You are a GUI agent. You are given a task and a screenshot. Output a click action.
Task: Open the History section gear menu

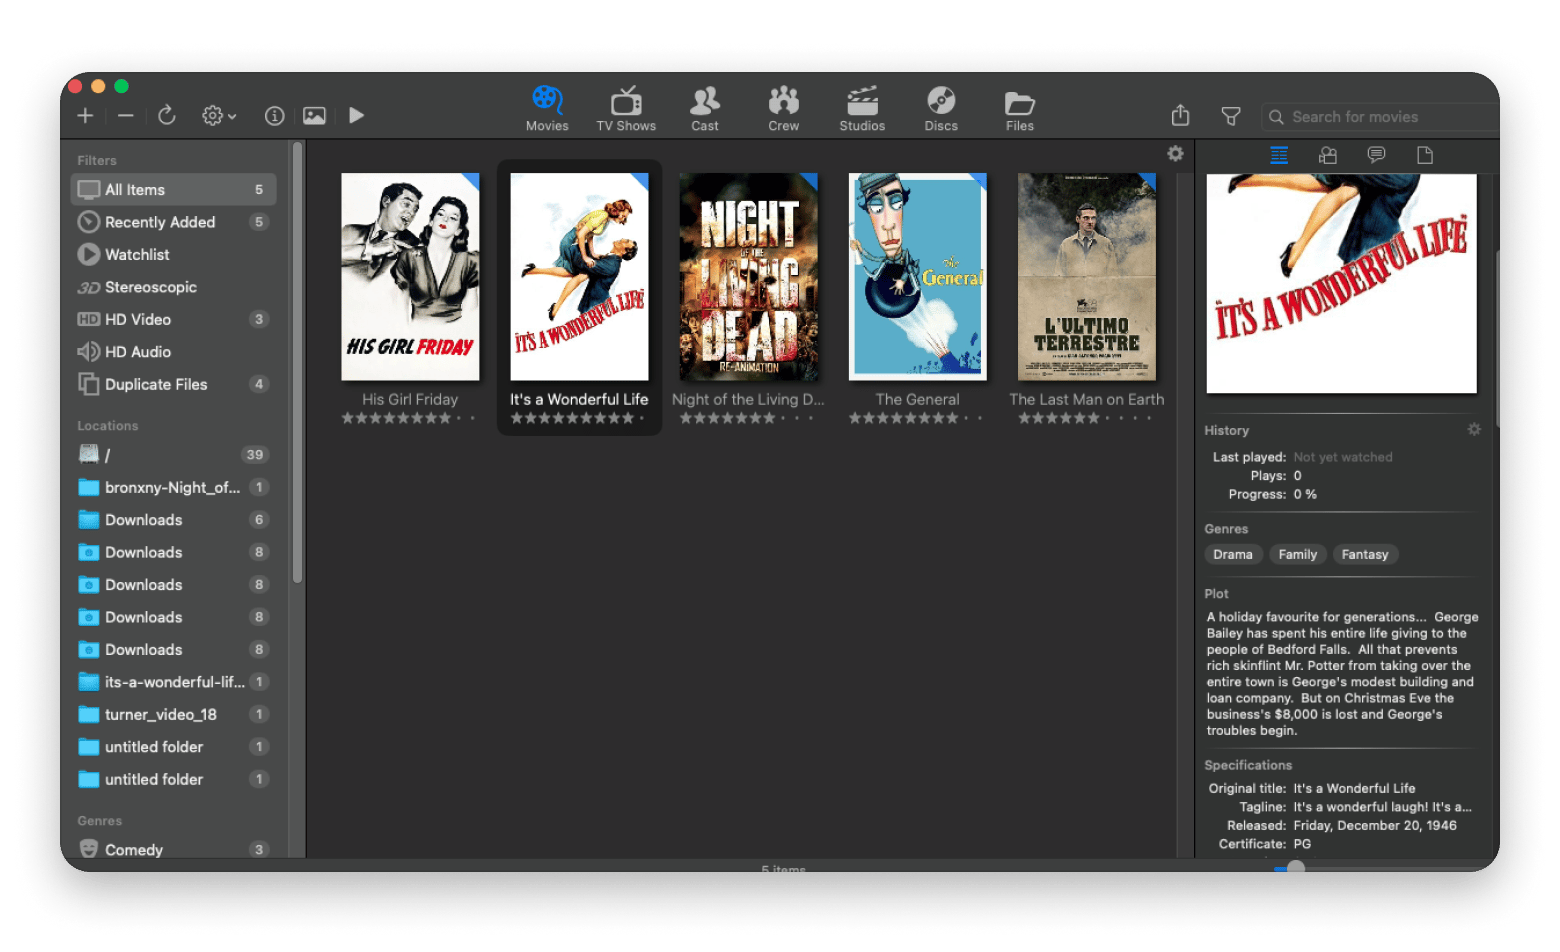1473,429
